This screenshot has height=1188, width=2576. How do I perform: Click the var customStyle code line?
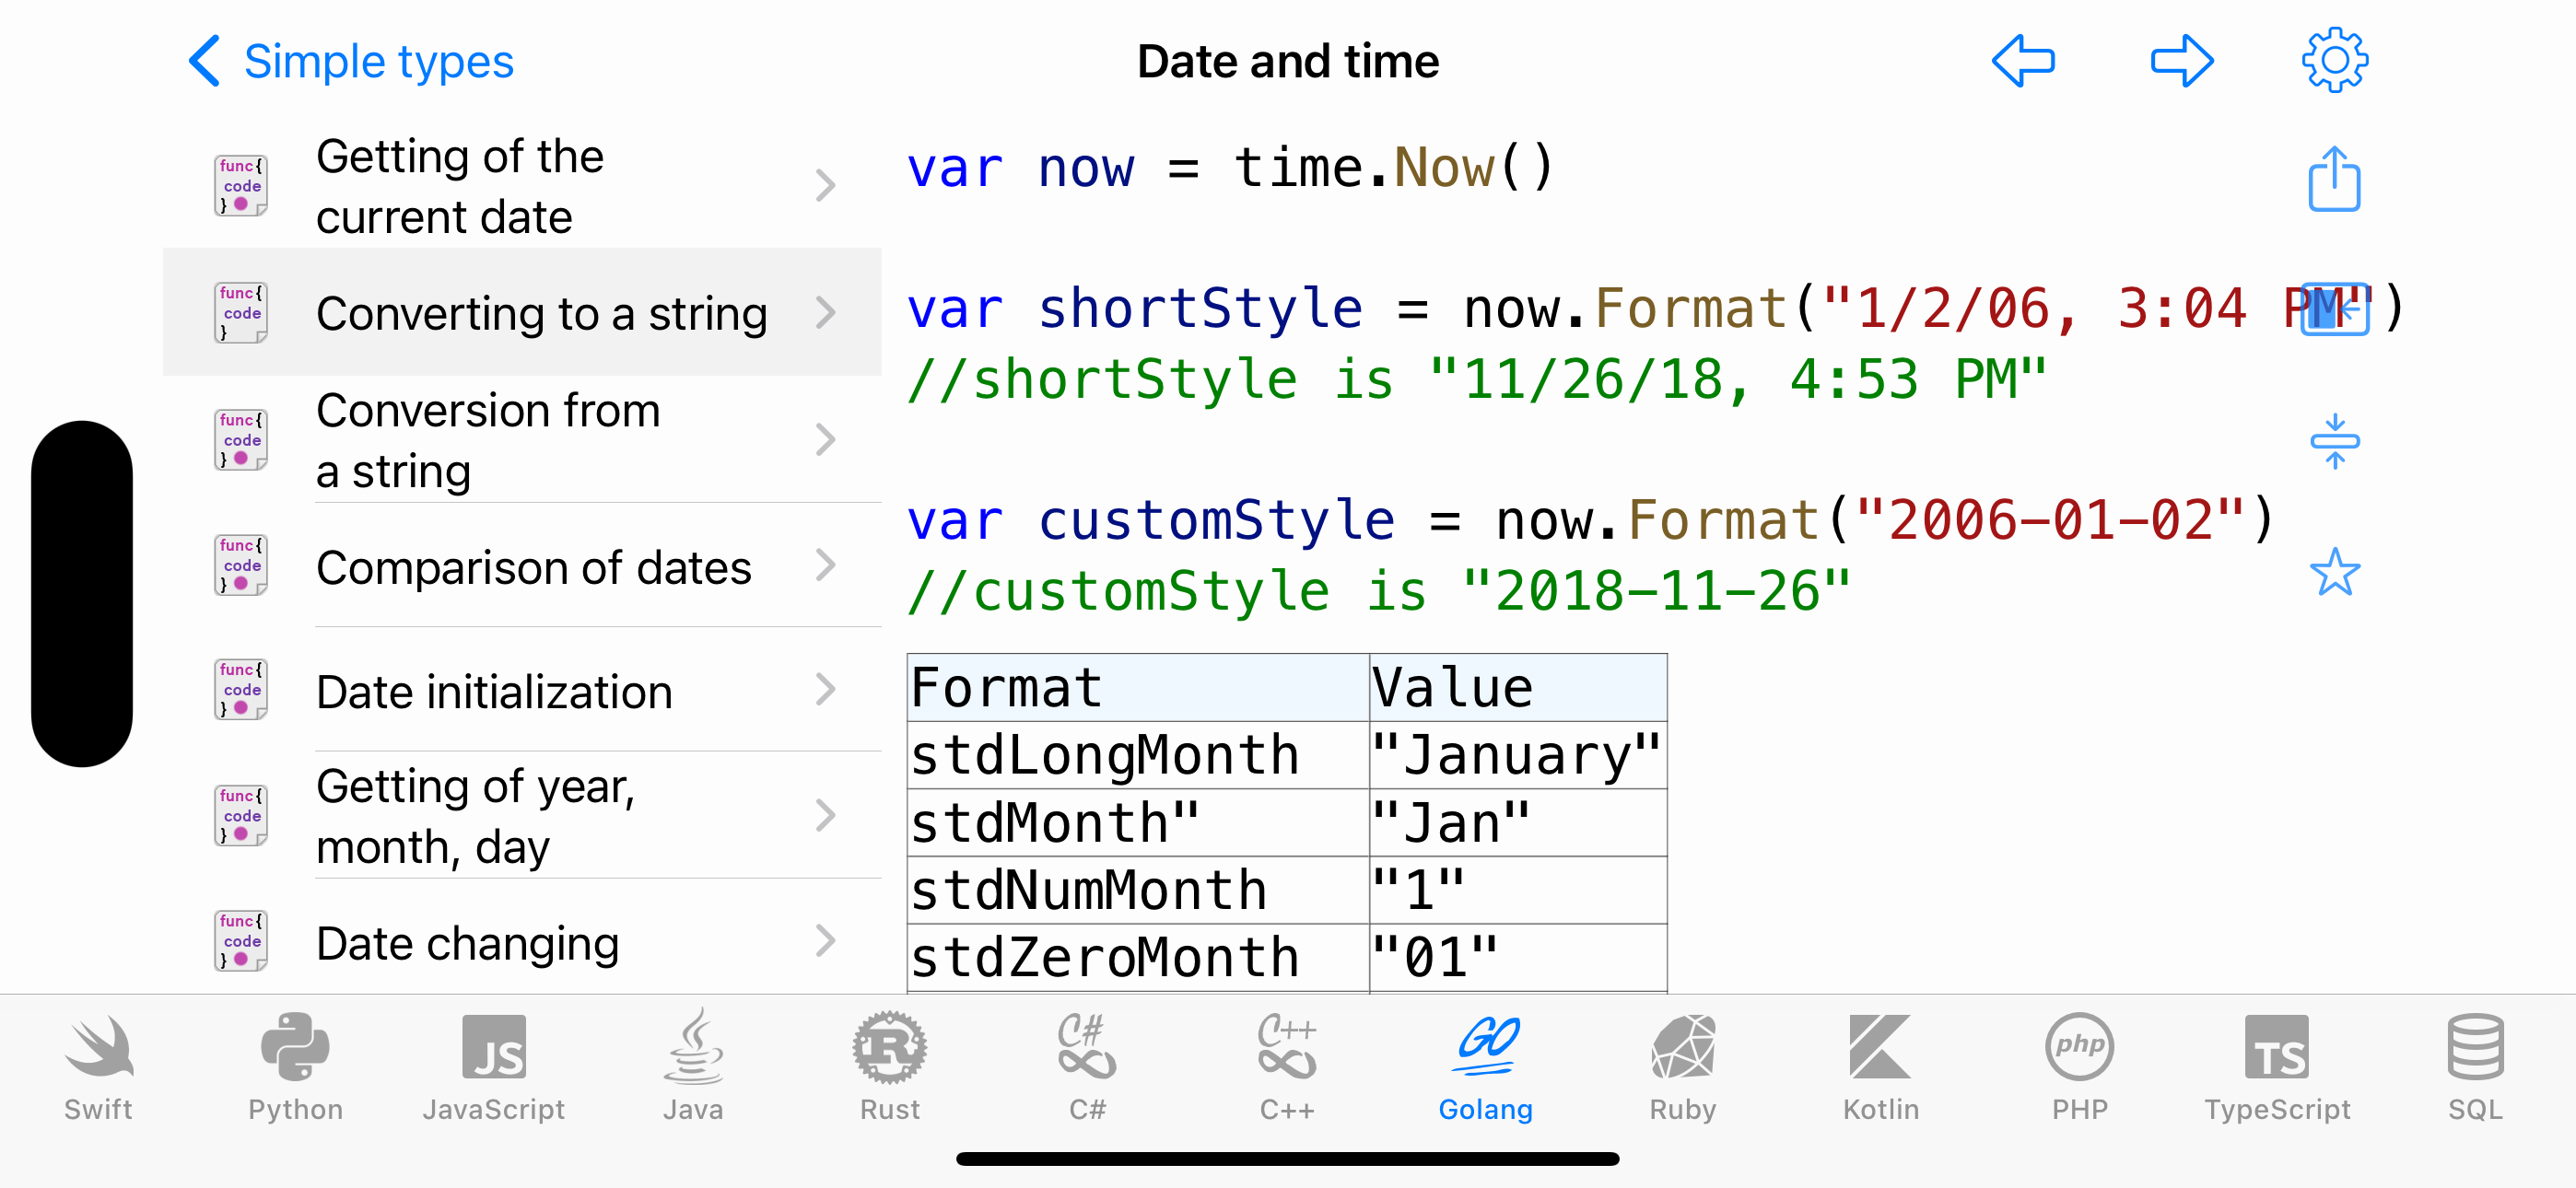point(1590,520)
